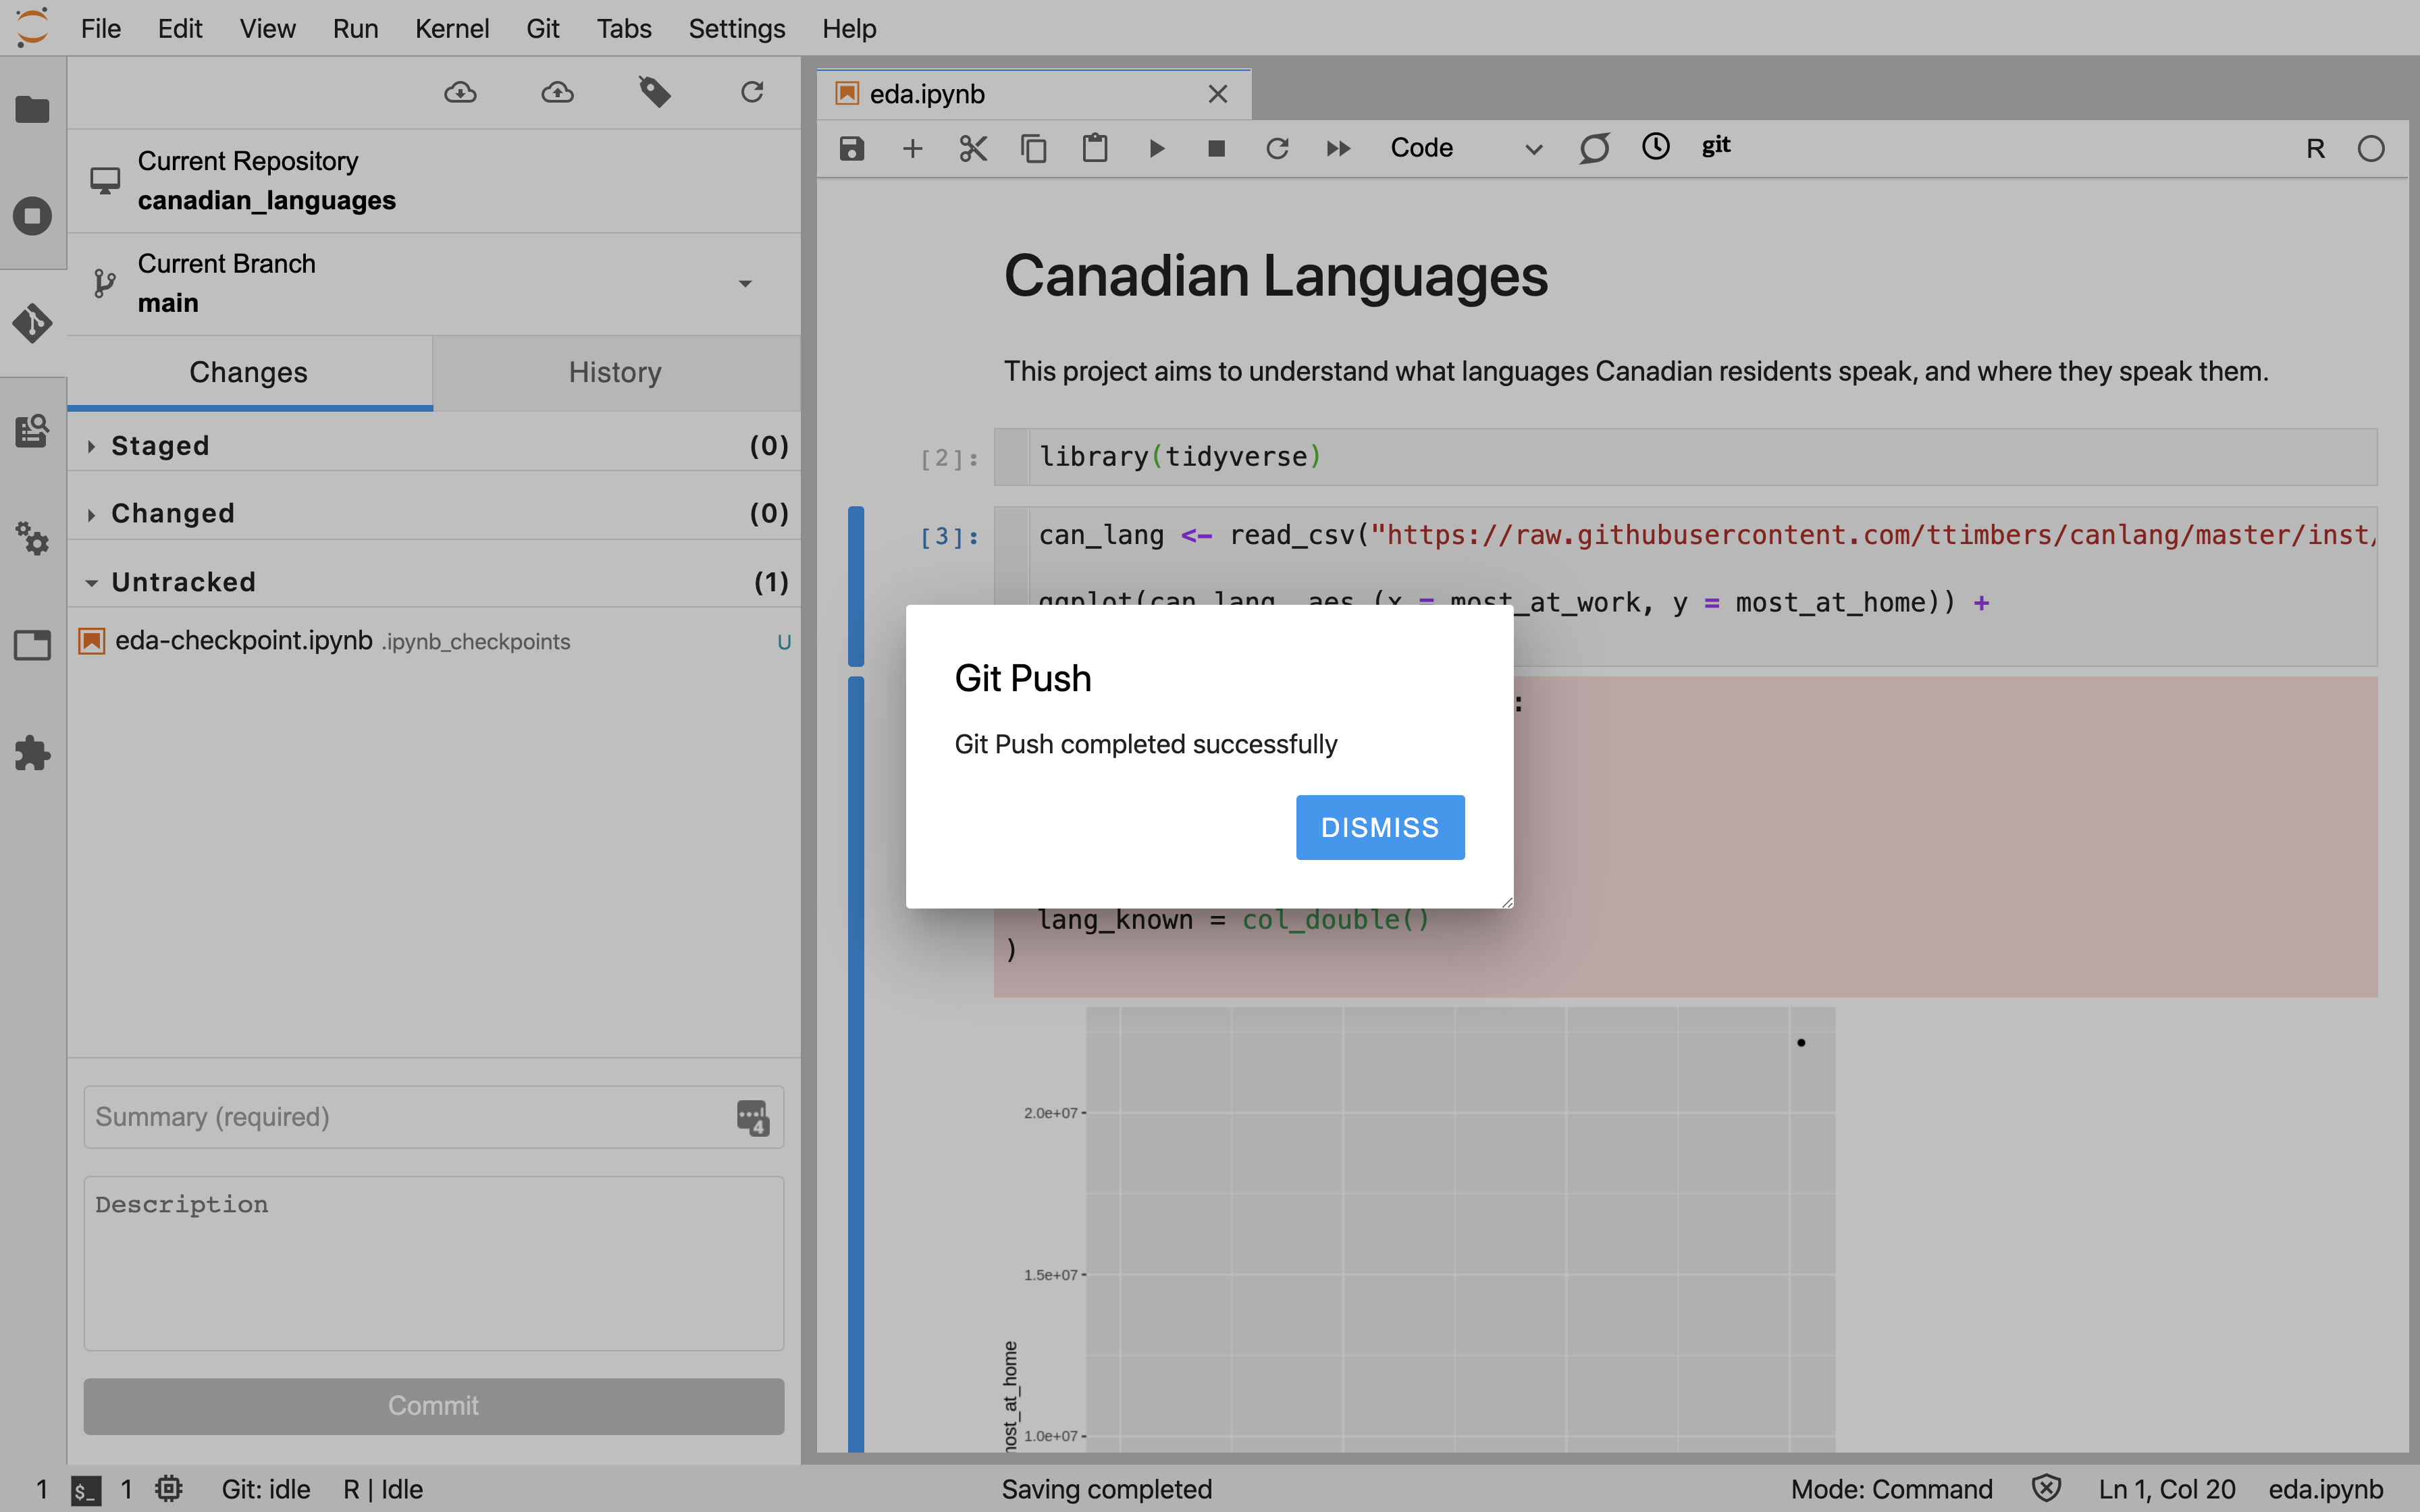Screen dimensions: 2420x1512
Task: Expand the Staged files section
Action: pos(434,446)
